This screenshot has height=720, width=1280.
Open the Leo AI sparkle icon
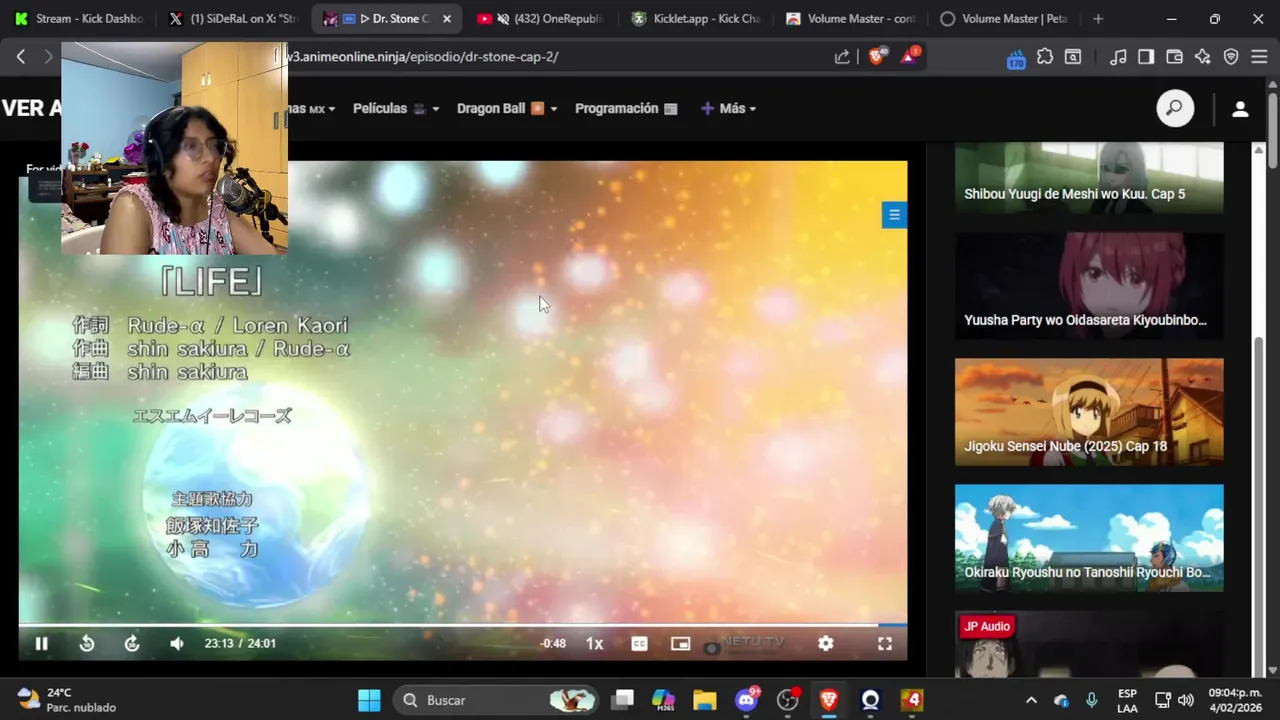point(1203,57)
